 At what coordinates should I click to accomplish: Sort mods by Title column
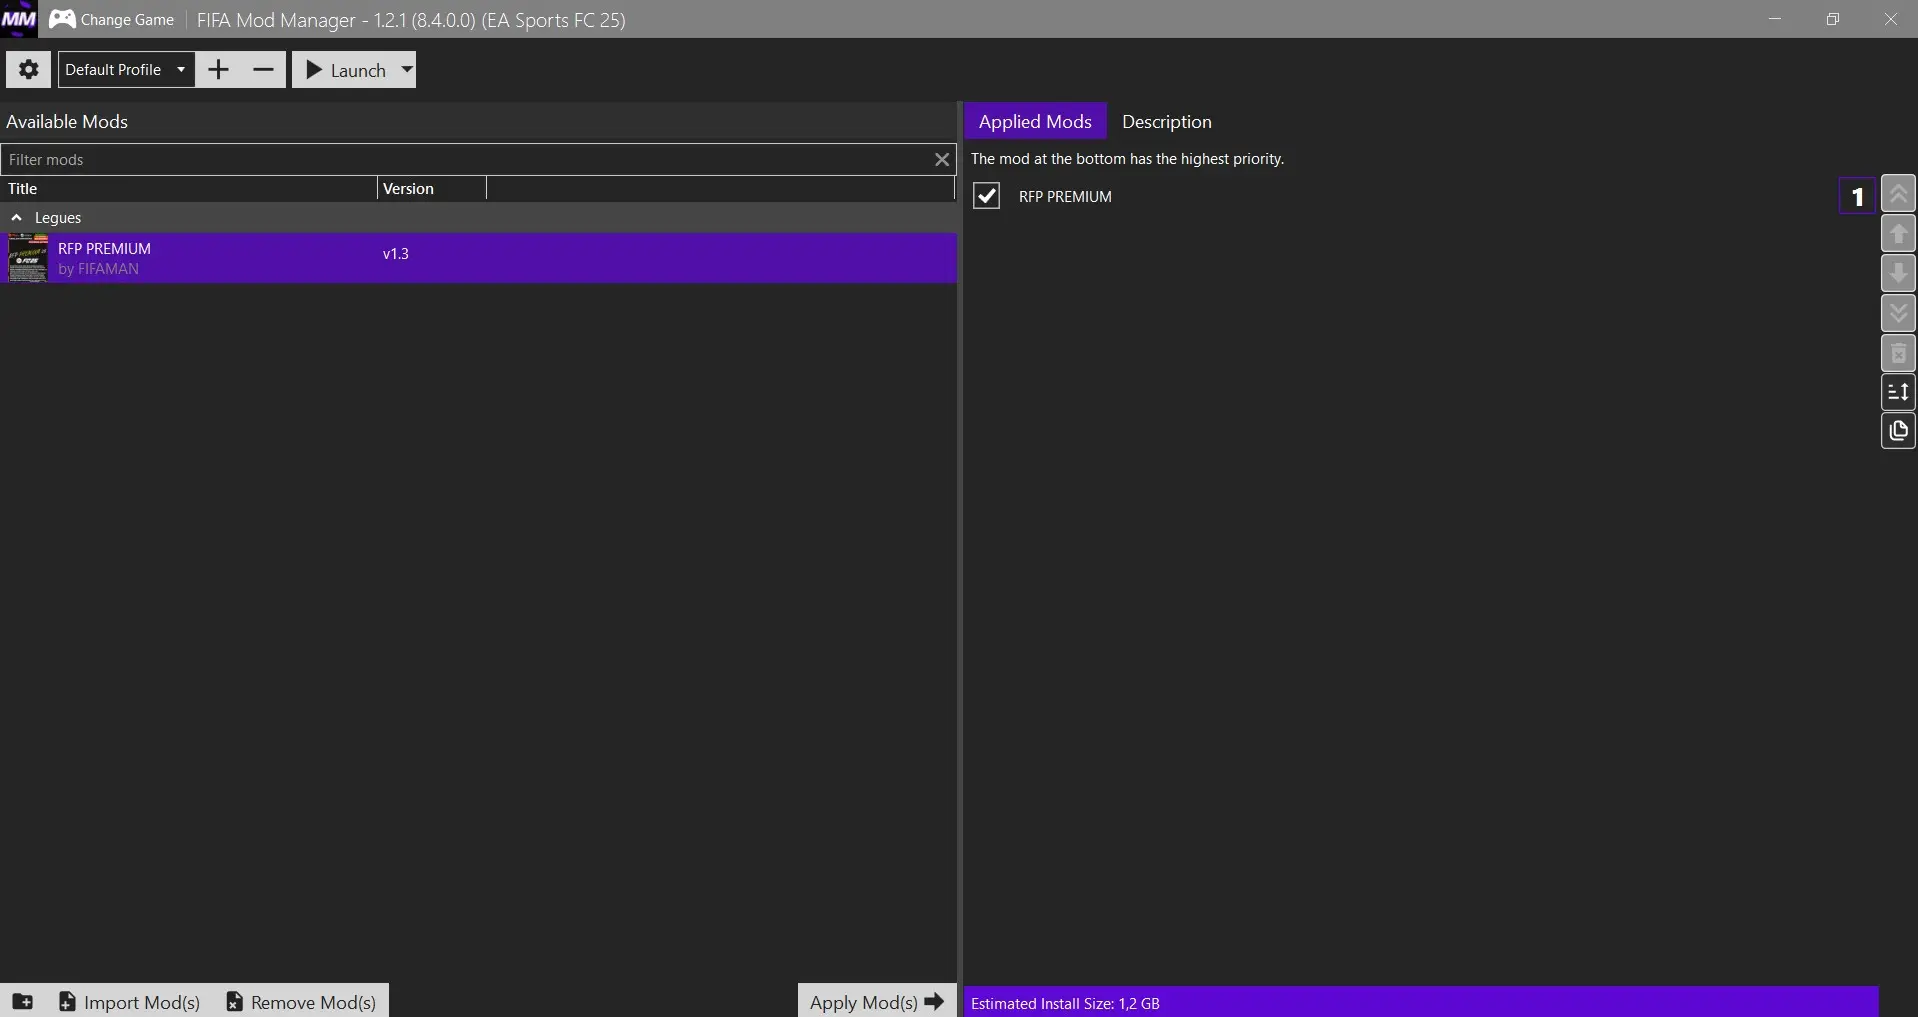pos(189,189)
